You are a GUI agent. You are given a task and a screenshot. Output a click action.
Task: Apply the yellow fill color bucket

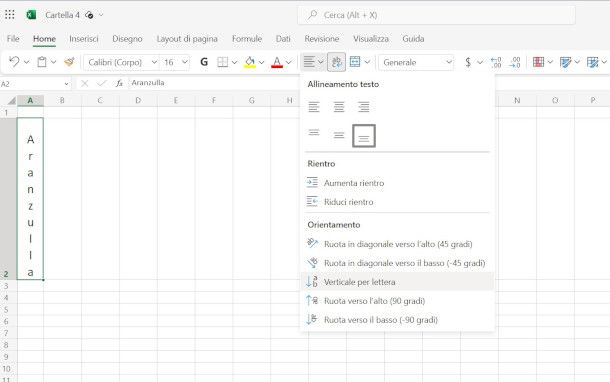pos(250,62)
